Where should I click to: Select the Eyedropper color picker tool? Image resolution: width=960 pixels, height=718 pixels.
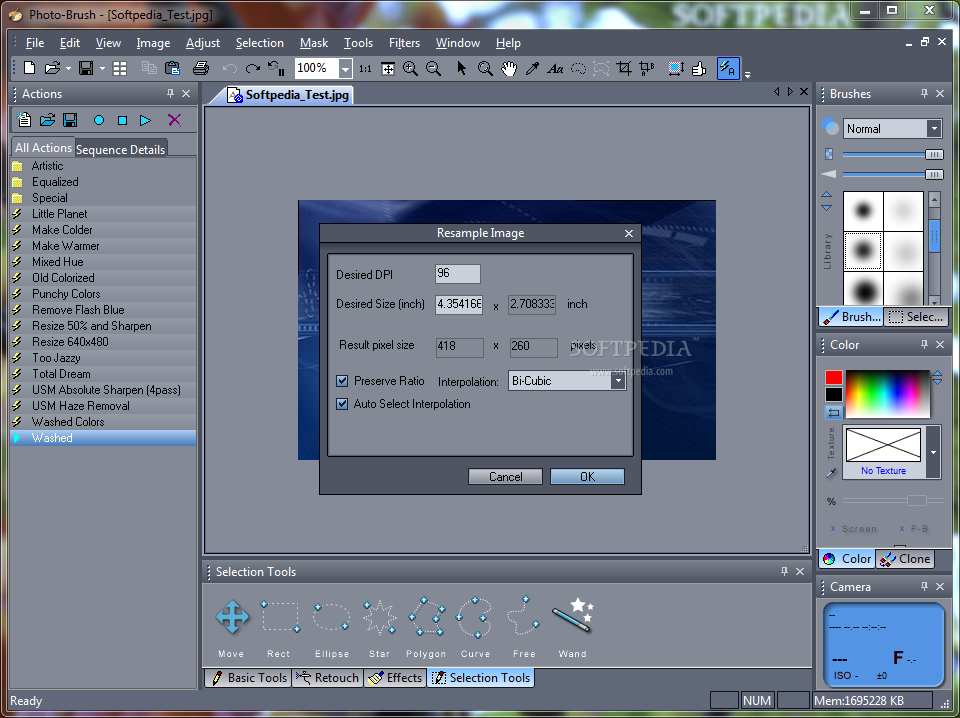click(x=532, y=68)
